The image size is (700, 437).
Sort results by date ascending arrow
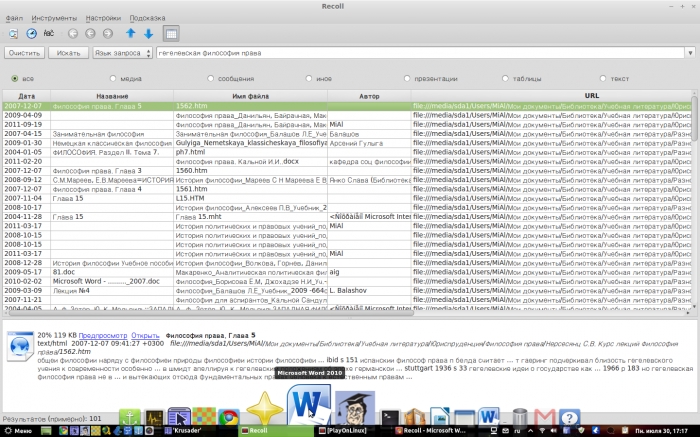click(x=130, y=33)
